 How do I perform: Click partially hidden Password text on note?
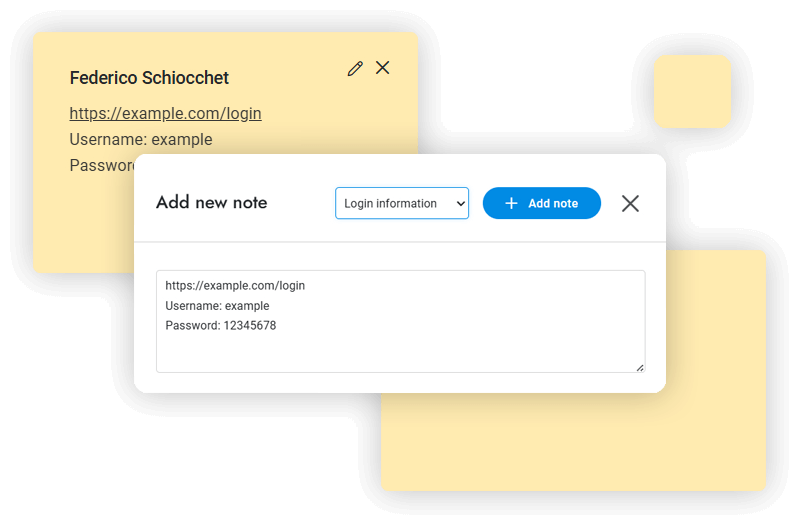click(x=101, y=166)
